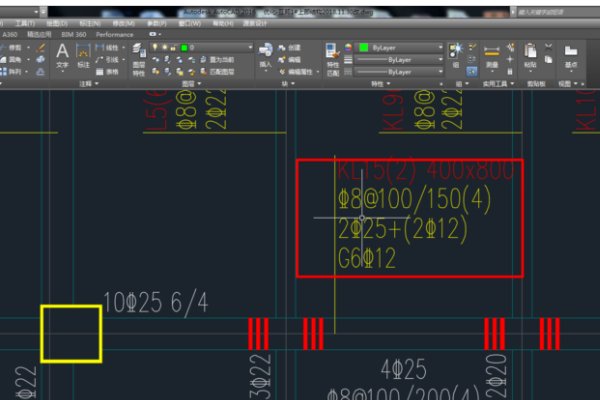Click the green layer 0 color swatch

click(184, 47)
